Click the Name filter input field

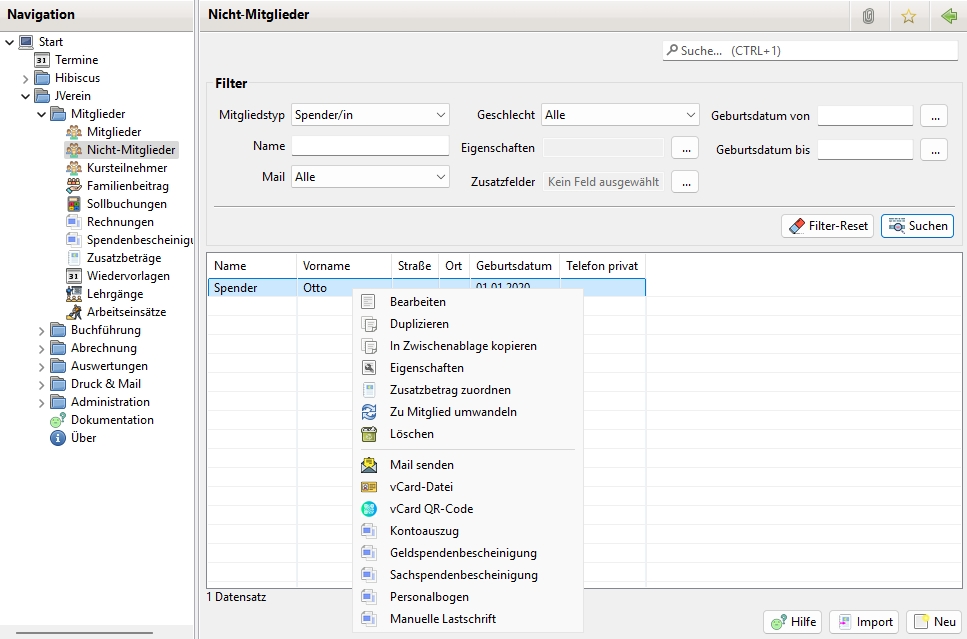(x=370, y=146)
